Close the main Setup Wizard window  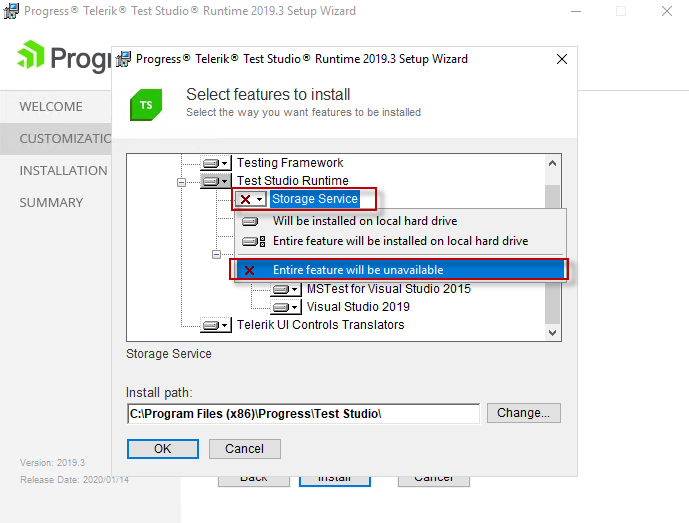point(667,11)
